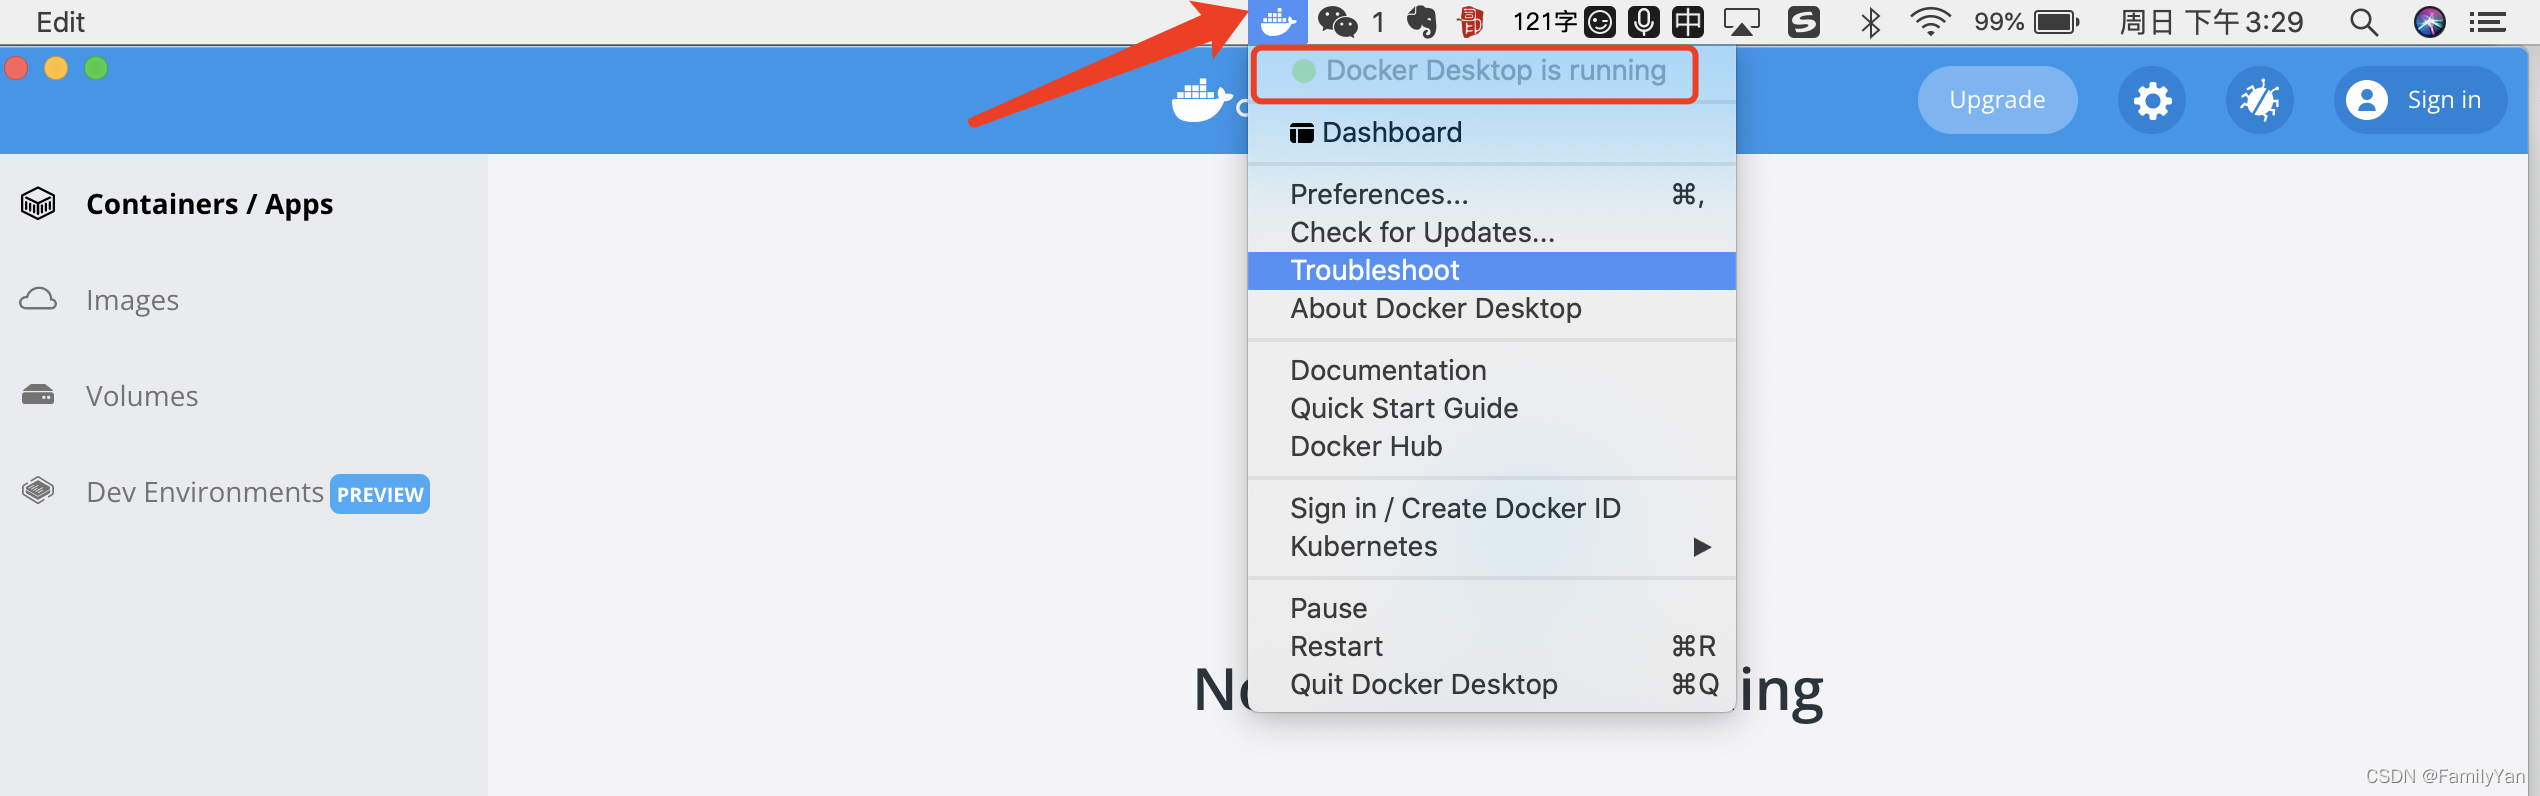Open the Edit menu

click(60, 22)
